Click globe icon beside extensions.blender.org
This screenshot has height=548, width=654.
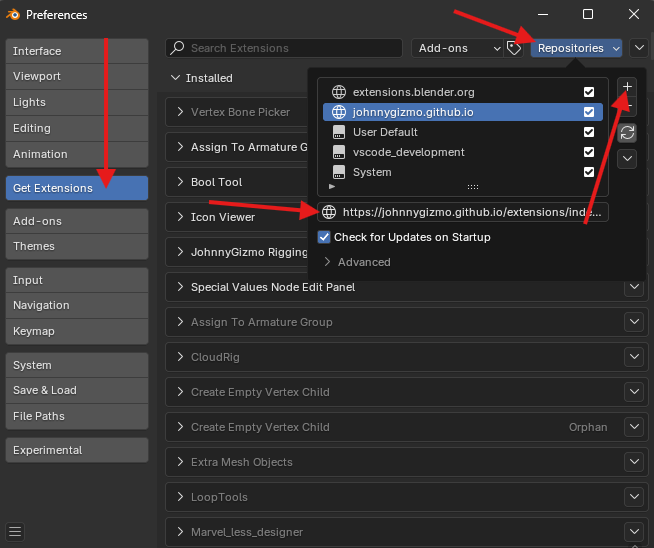tap(339, 92)
